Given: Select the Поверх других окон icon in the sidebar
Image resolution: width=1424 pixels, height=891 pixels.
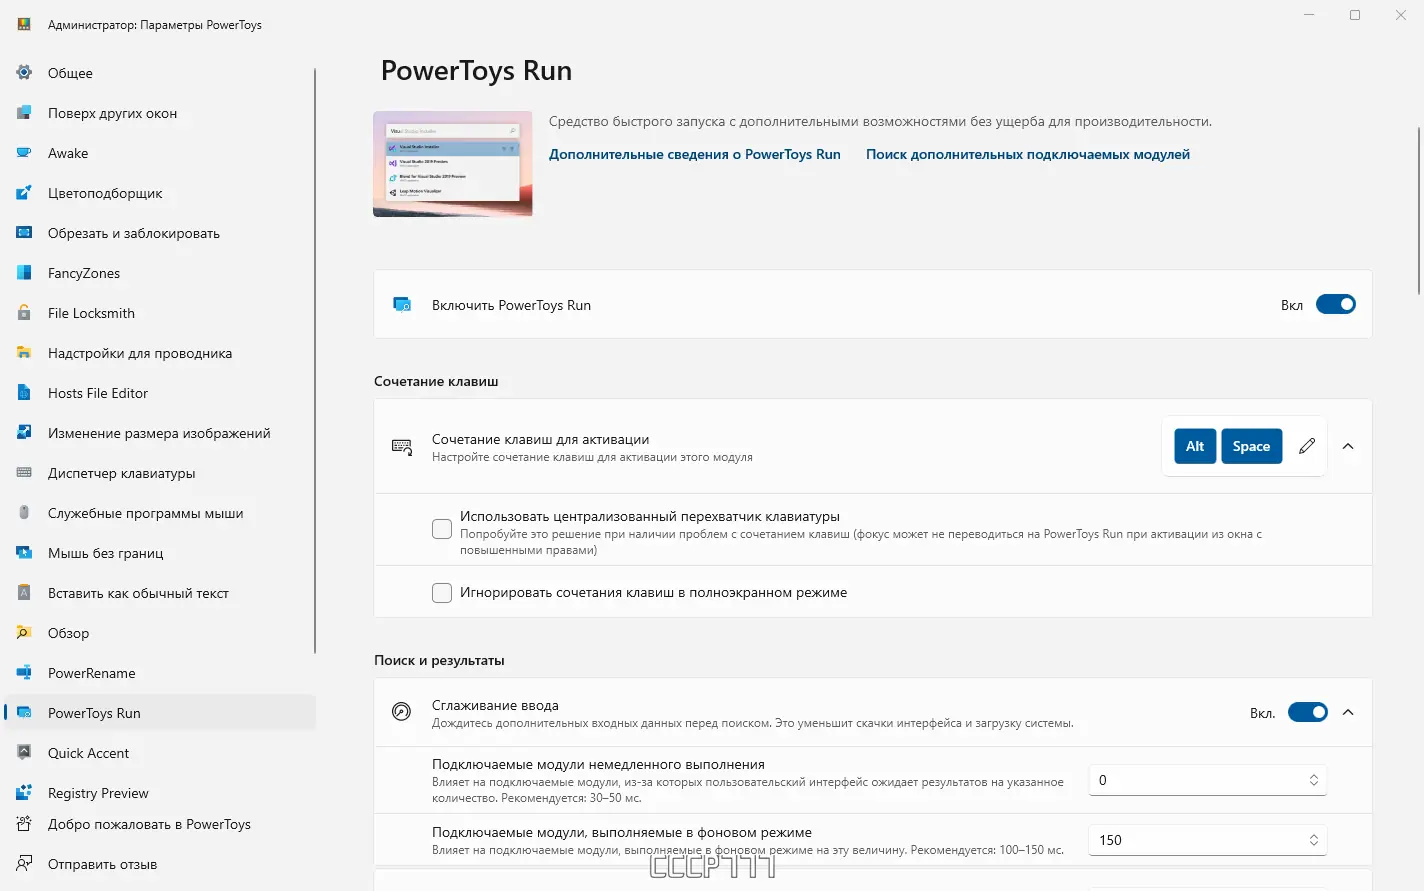Looking at the screenshot, I should pos(24,113).
